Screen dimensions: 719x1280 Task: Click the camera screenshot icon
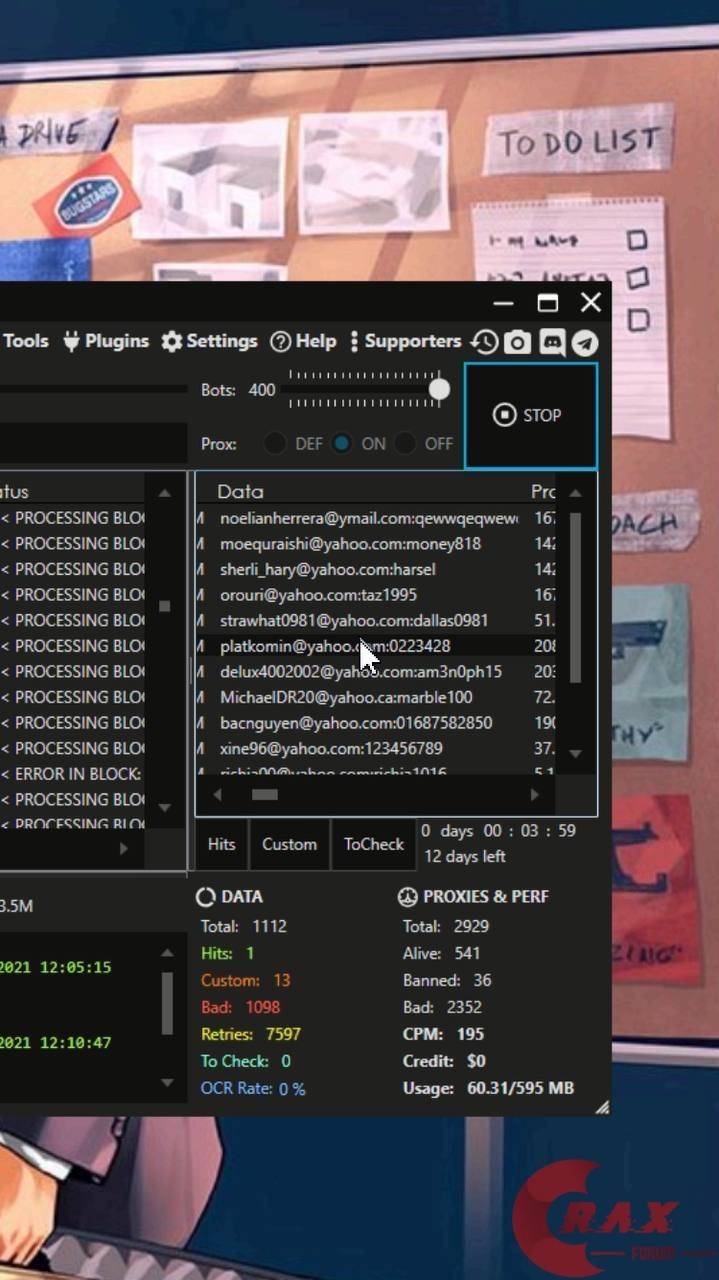pos(517,342)
